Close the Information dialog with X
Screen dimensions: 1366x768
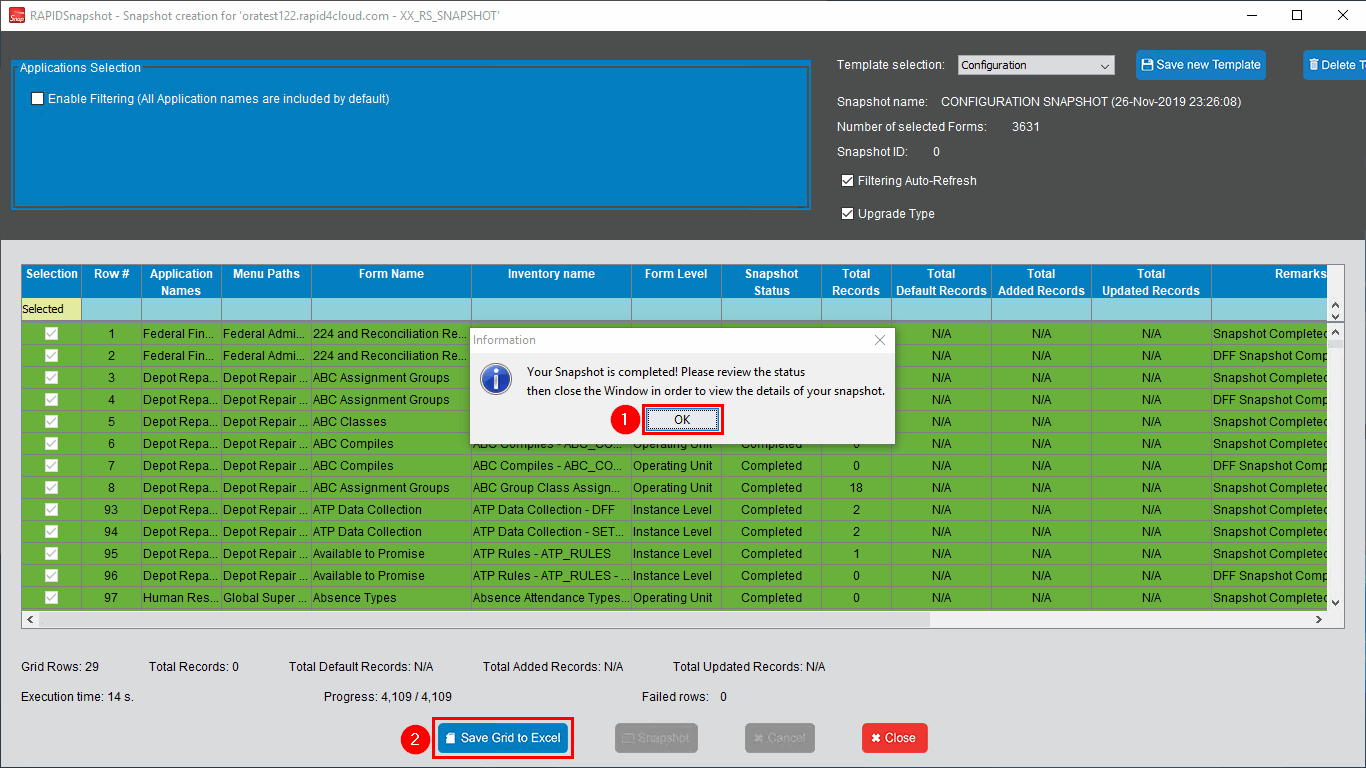click(x=880, y=340)
